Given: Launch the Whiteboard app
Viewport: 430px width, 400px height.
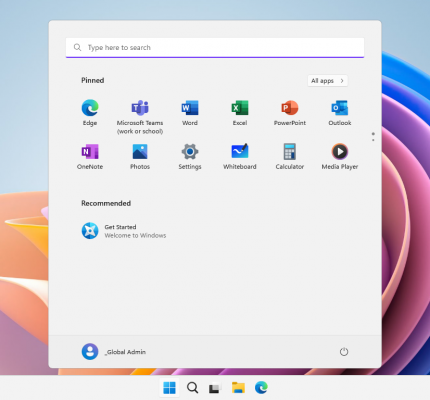Looking at the screenshot, I should pyautogui.click(x=240, y=157).
